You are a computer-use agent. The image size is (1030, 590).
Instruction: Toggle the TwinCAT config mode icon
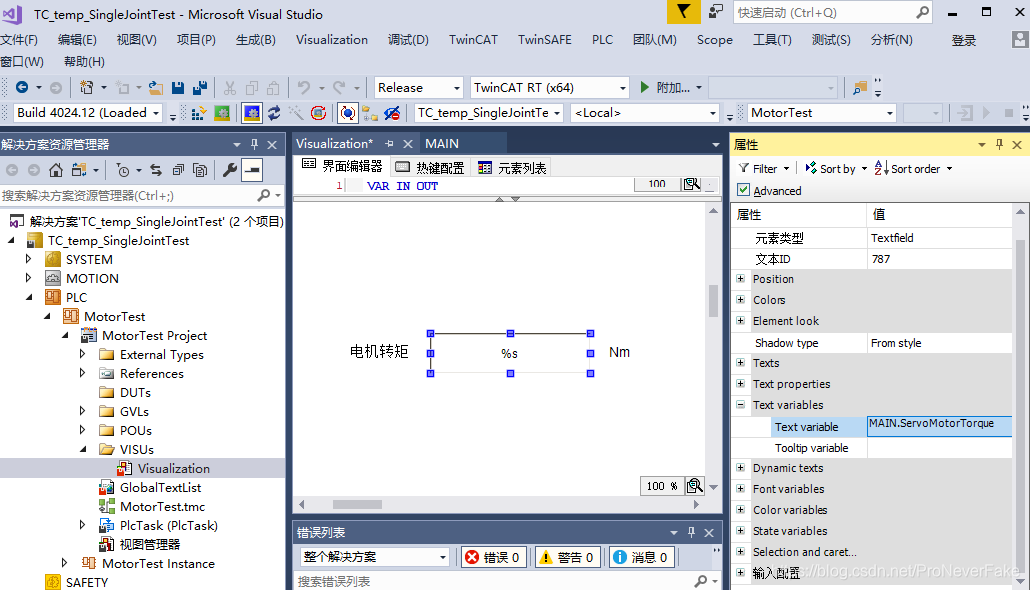pos(252,113)
